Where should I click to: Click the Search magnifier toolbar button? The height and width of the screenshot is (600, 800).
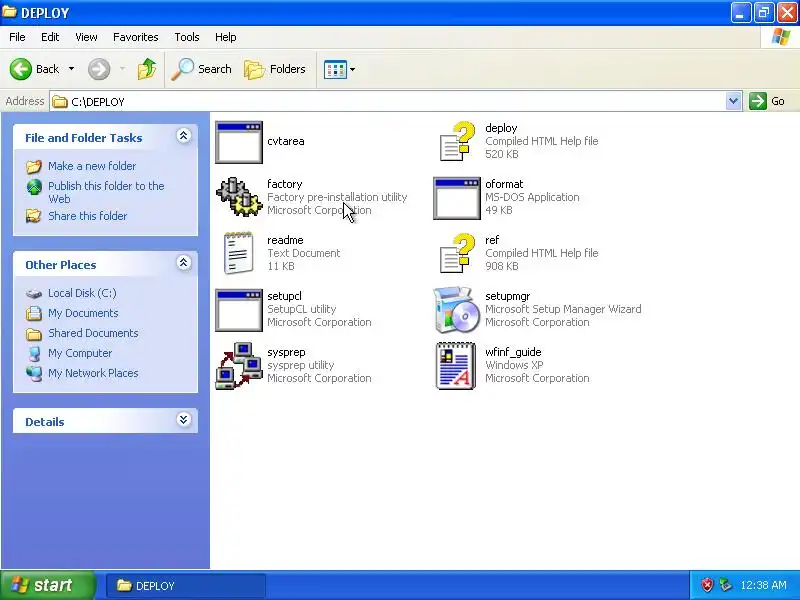202,69
